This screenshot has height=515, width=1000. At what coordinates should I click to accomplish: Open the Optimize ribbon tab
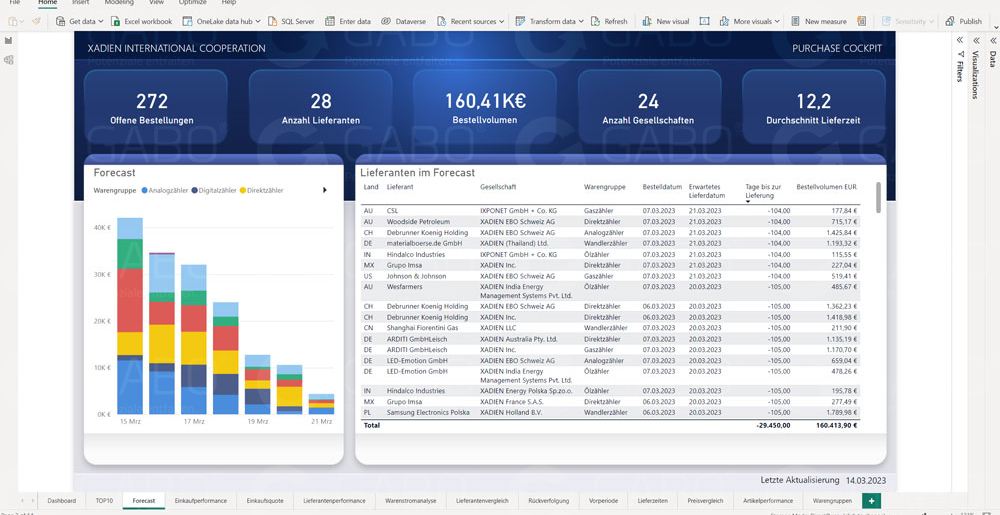(193, 3)
